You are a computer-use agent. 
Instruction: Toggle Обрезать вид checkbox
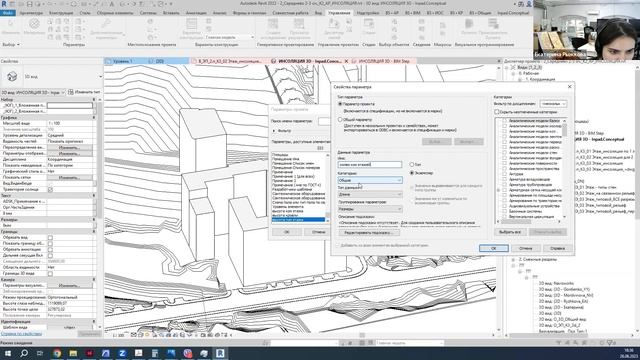[x=50, y=237]
